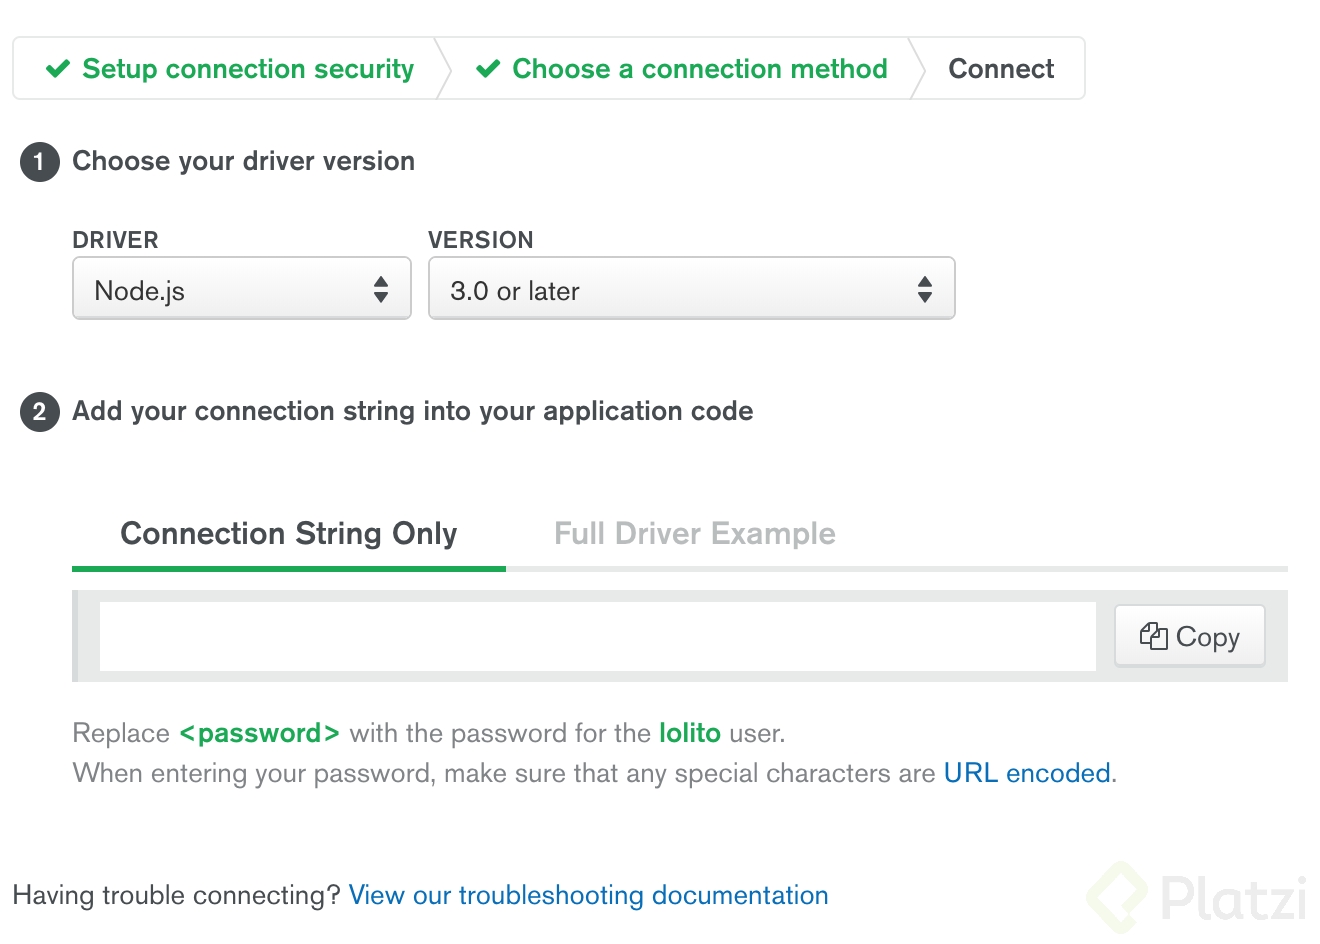1320x944 pixels.
Task: Click the version dropdown up-down arrows
Action: click(x=925, y=290)
